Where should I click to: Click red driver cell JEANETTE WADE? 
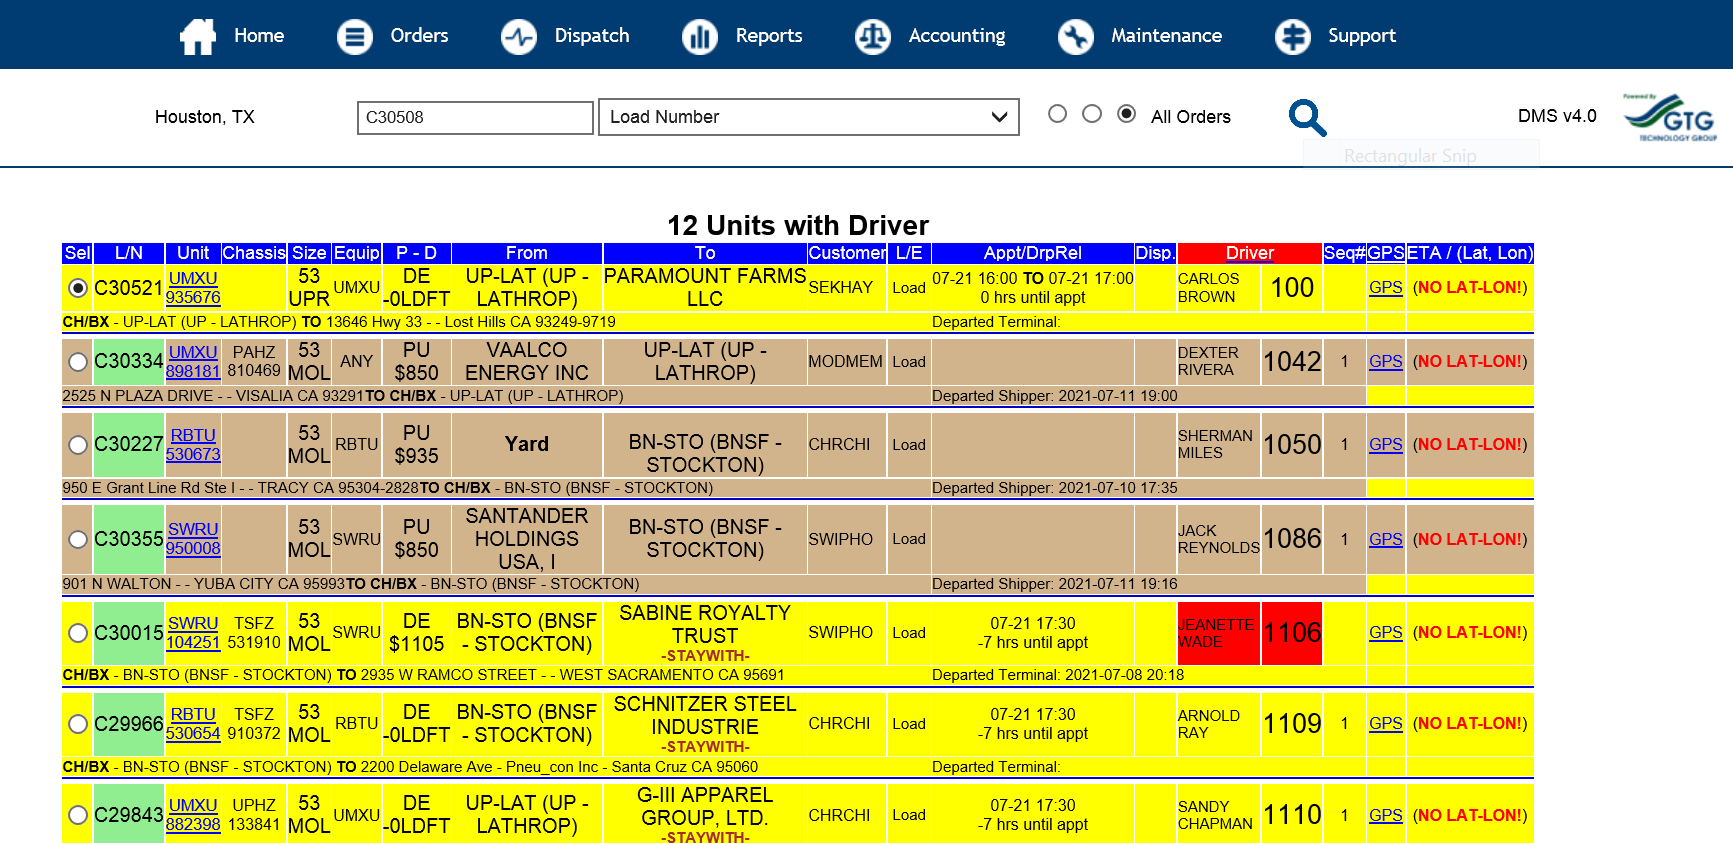coord(1219,633)
